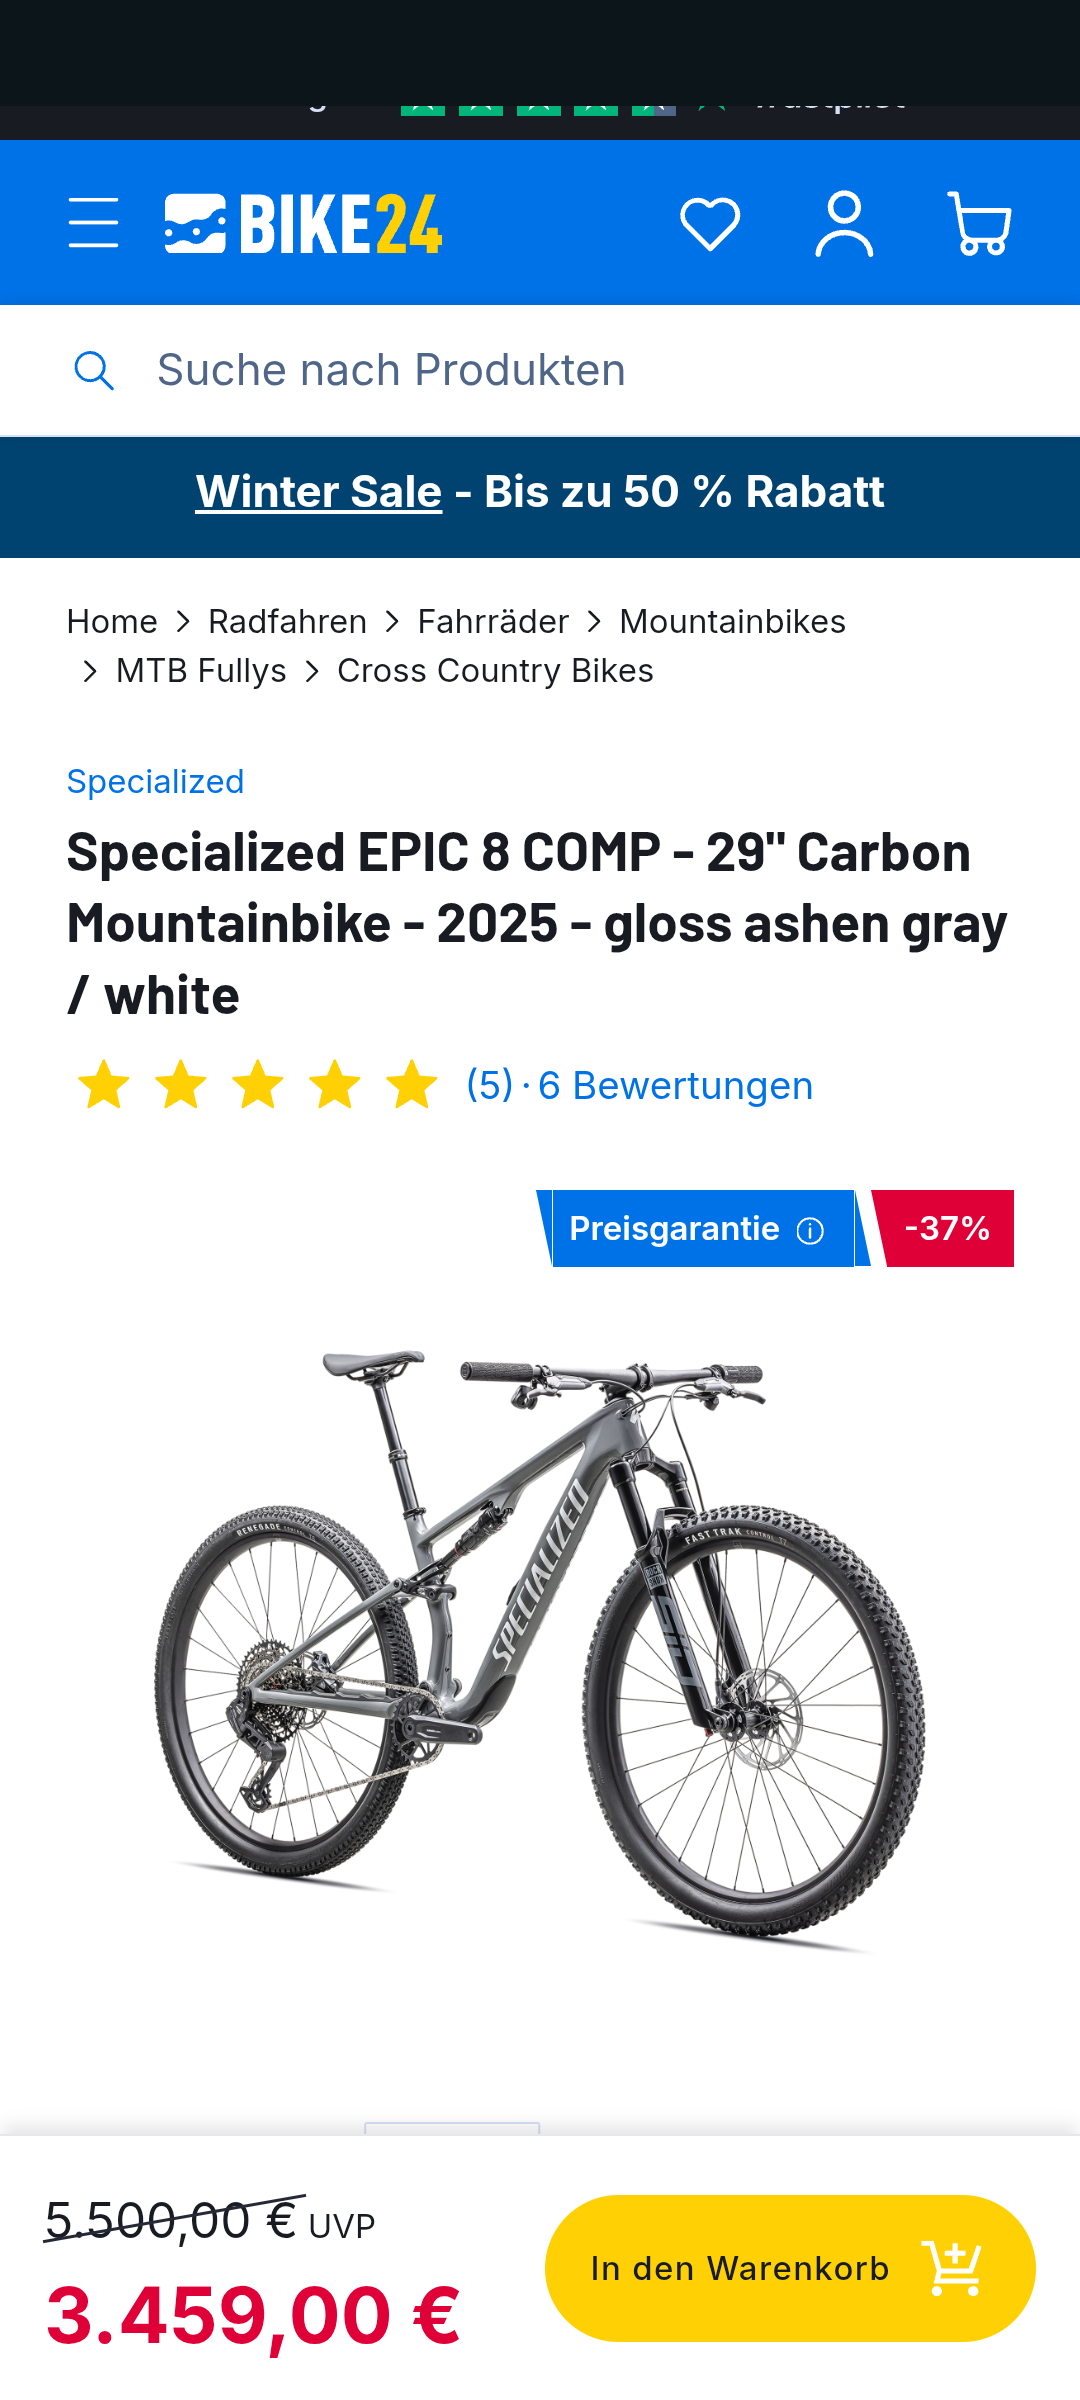
Task: Click the five-star rating stars
Action: point(258,1086)
